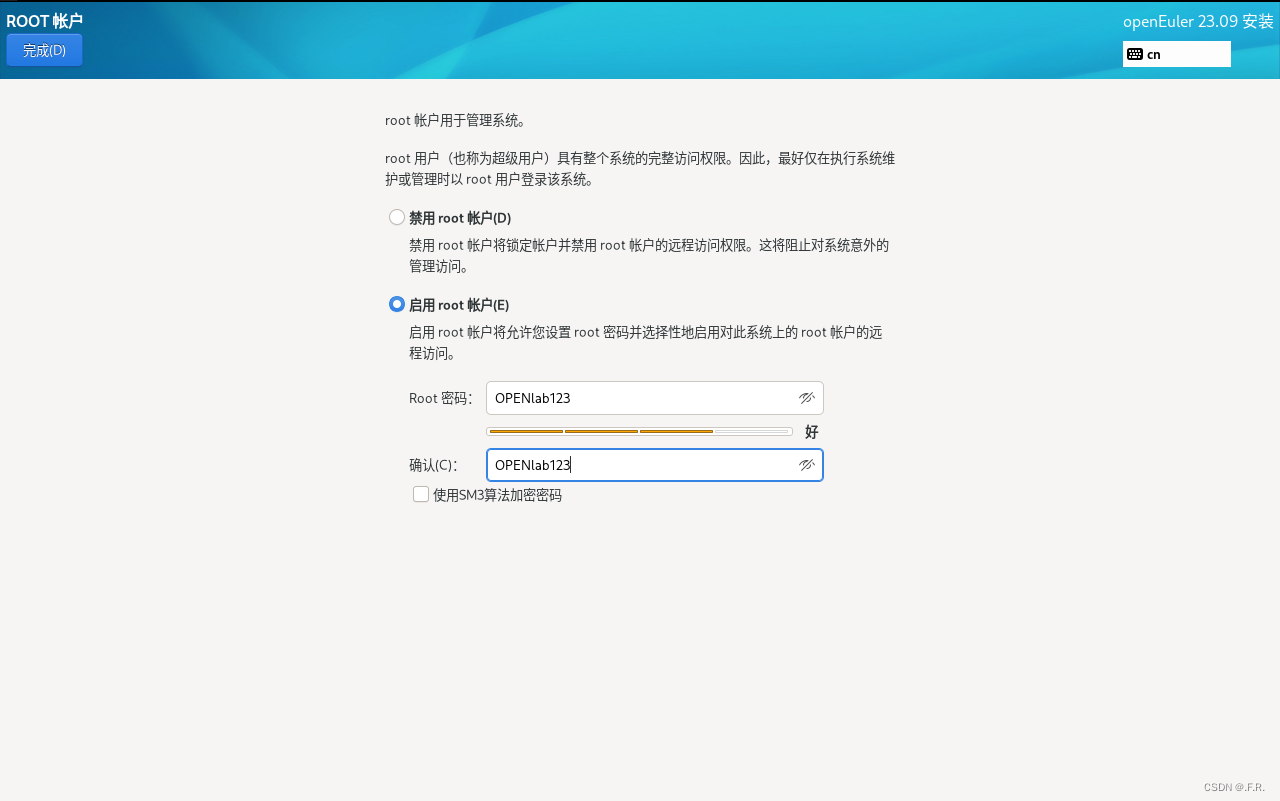Open the cn keyboard layout indicator
Viewport: 1280px width, 801px height.
pos(1177,54)
